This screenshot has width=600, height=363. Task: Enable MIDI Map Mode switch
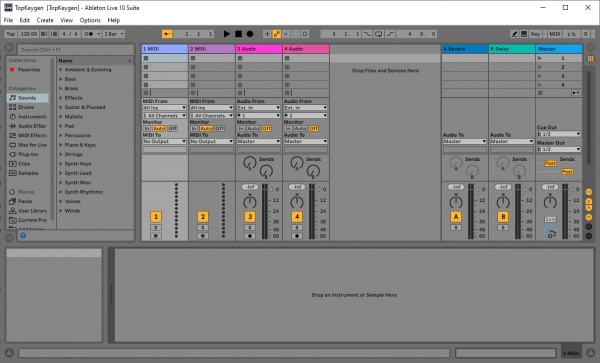555,34
